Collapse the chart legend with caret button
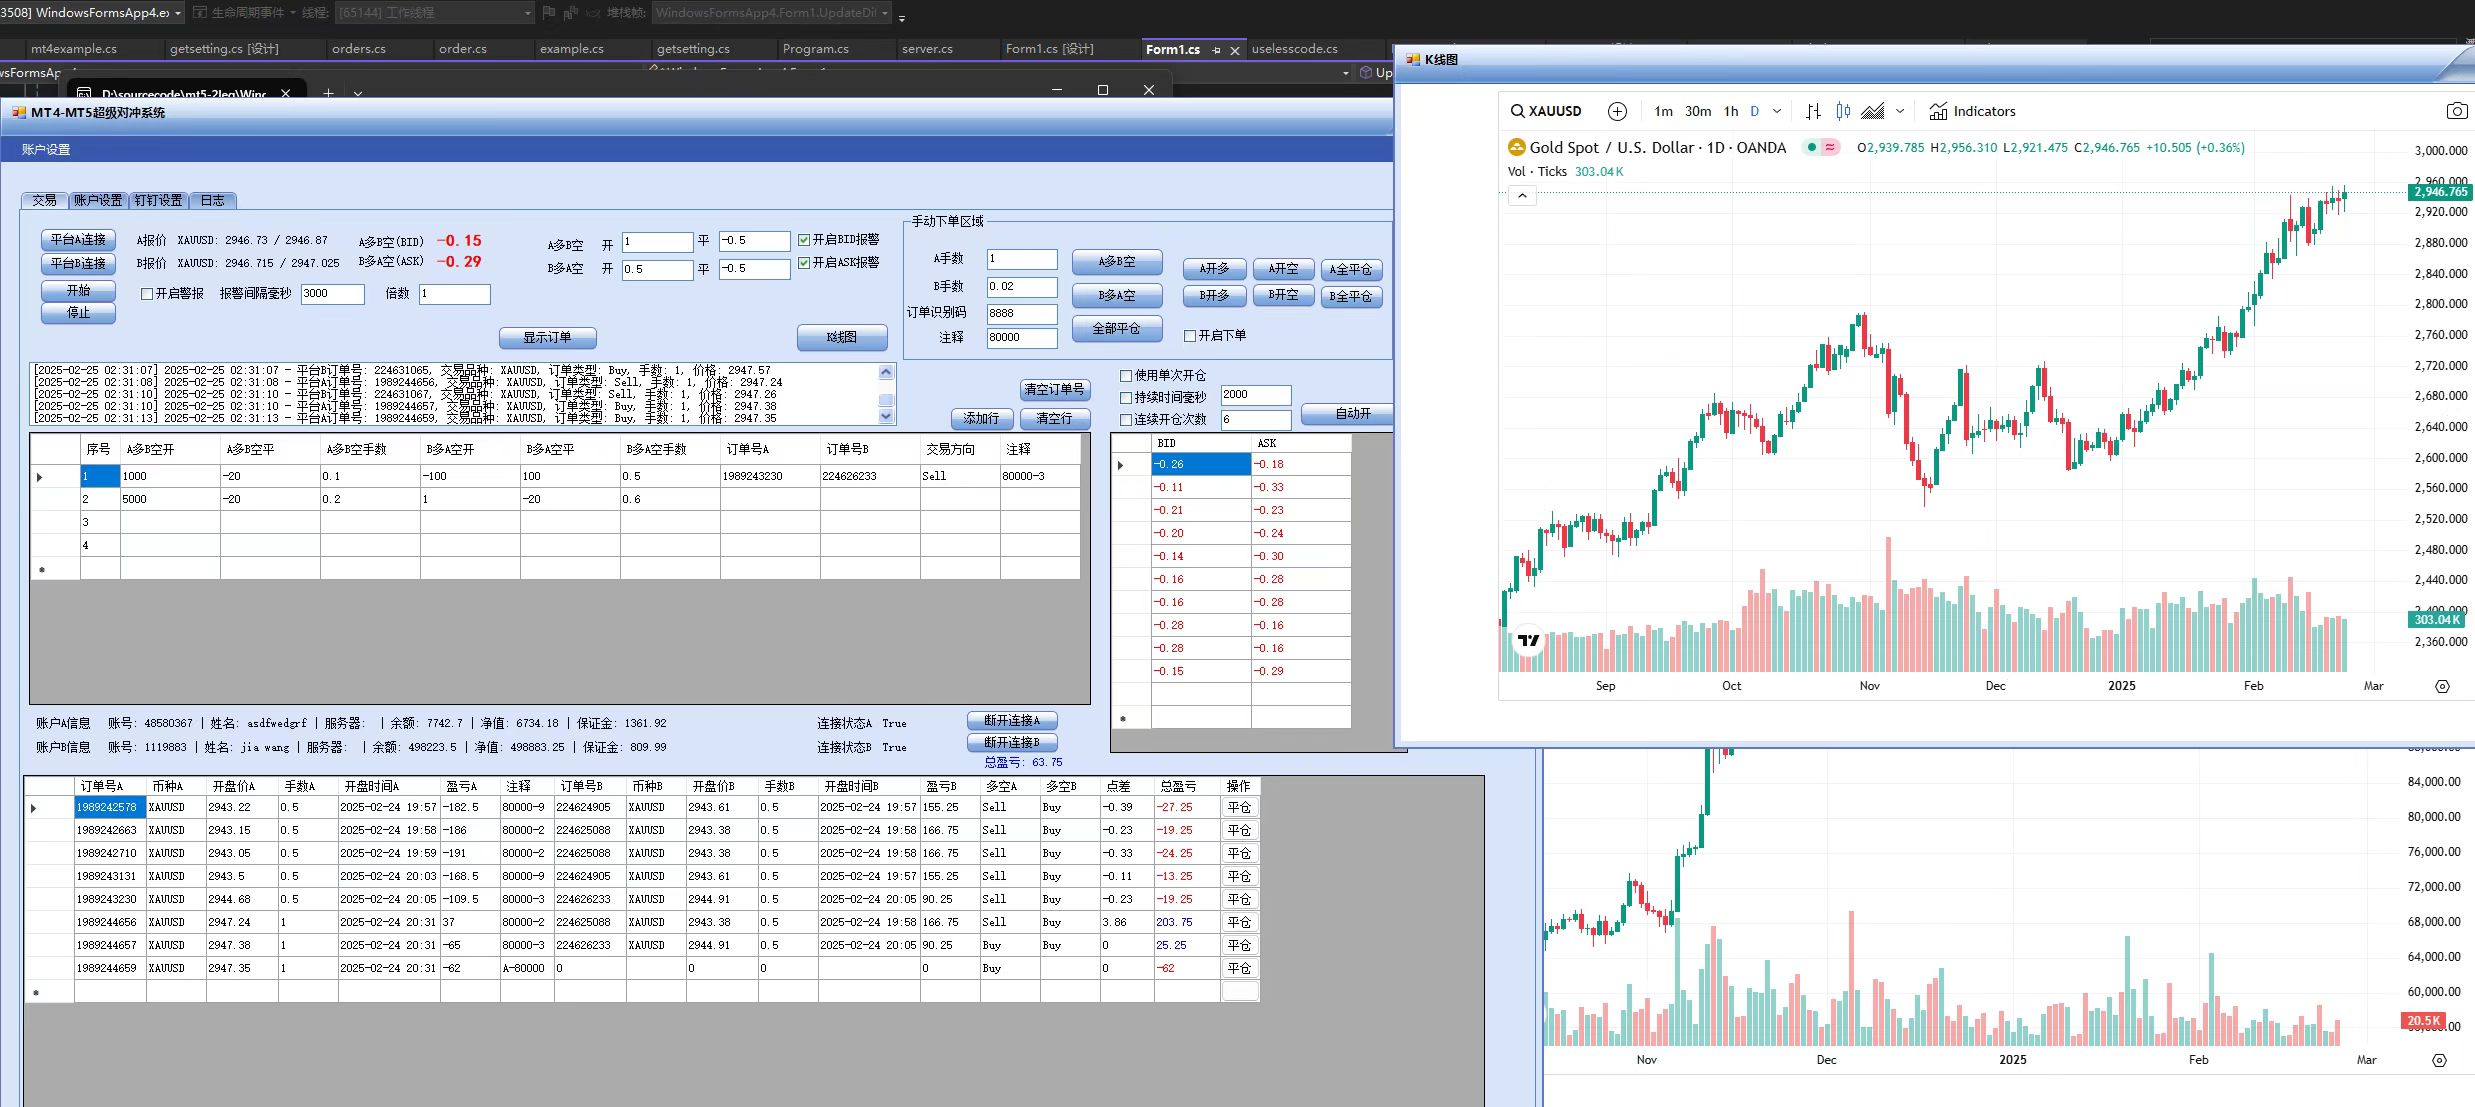This screenshot has width=2475, height=1107. 1522,196
